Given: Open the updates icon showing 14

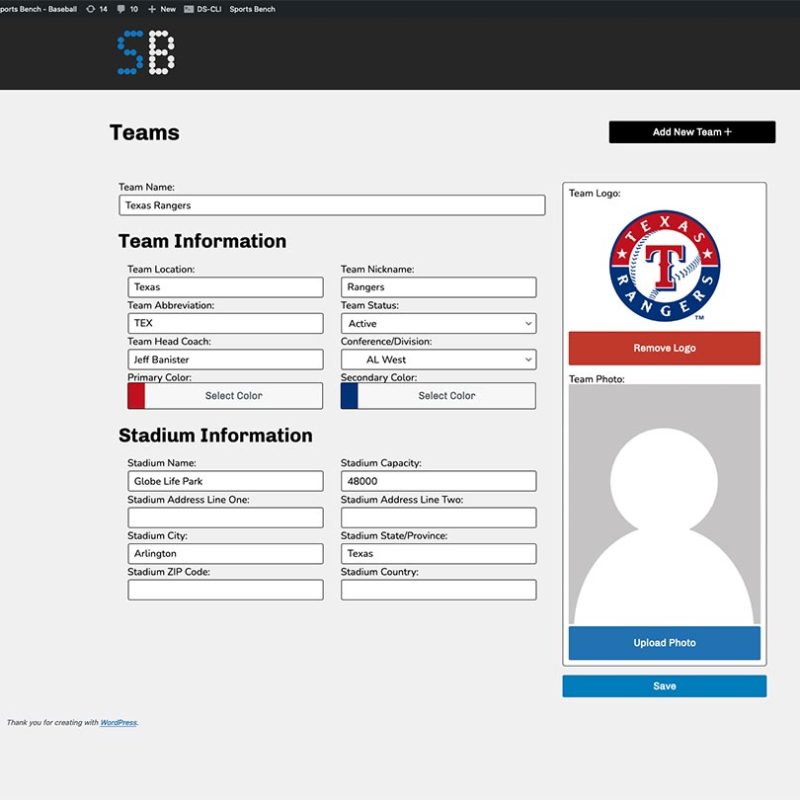Looking at the screenshot, I should (x=96, y=9).
